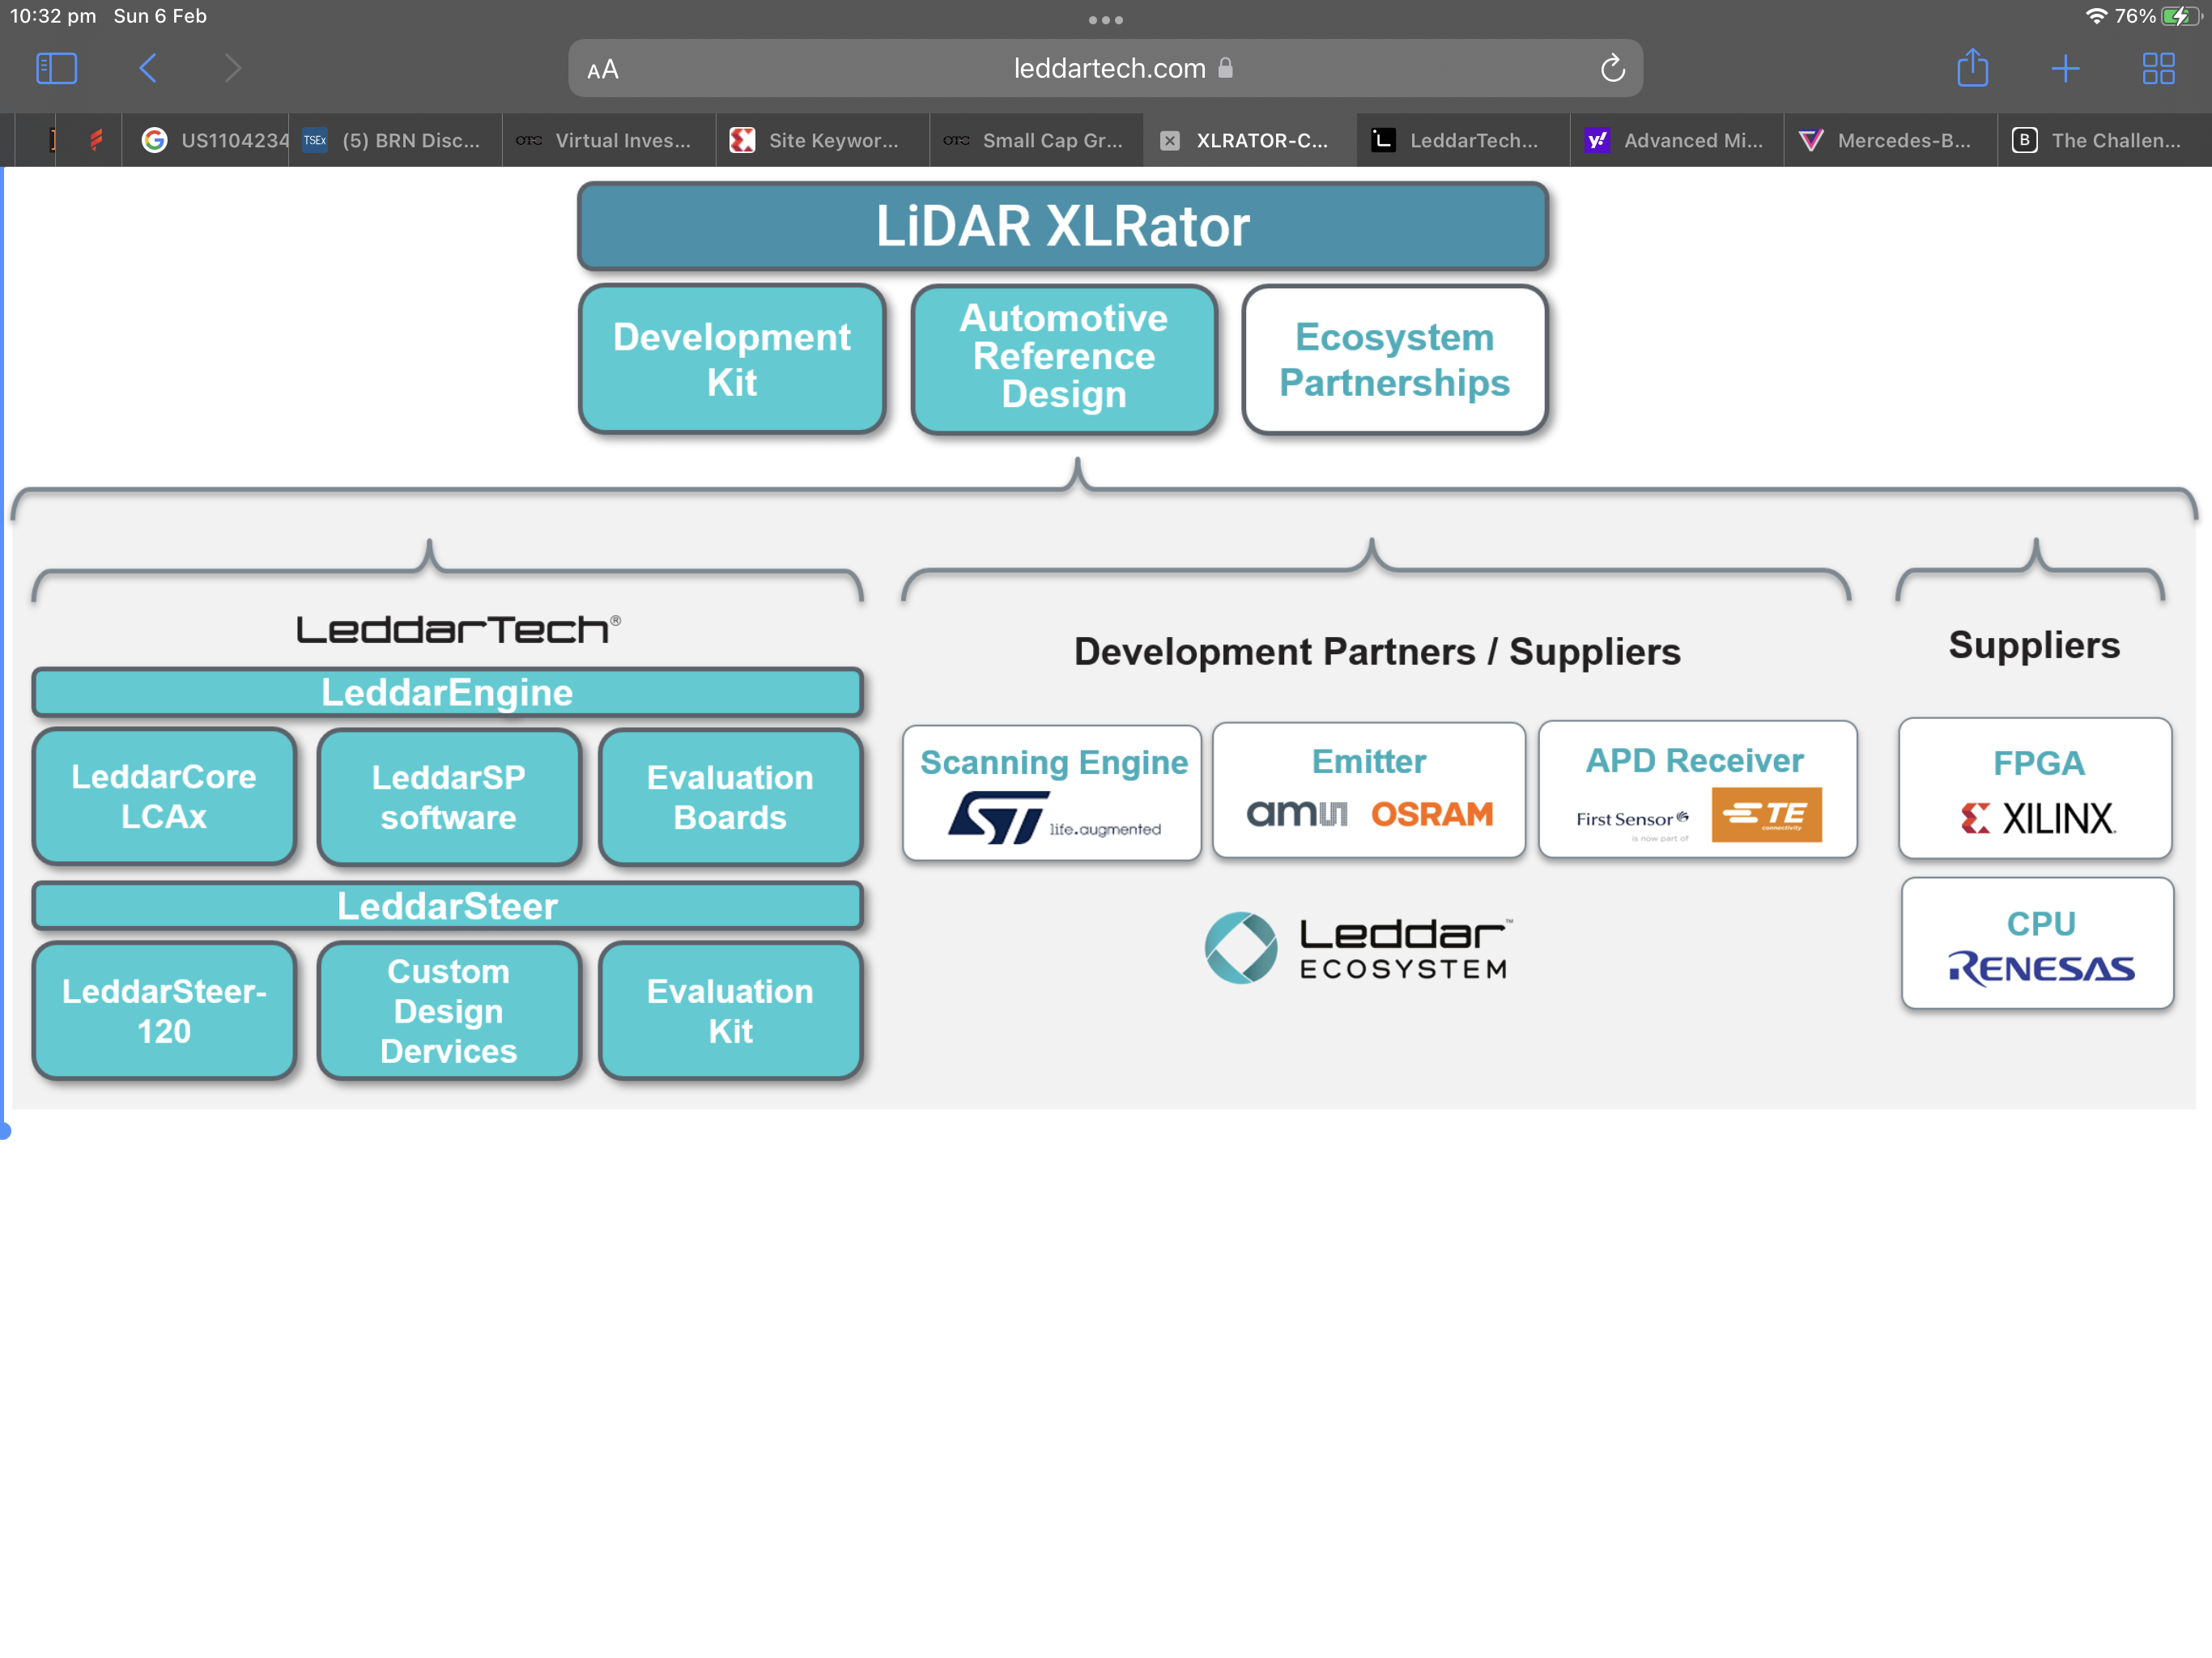Click the Leddar Ecosystem logo
2212x1658 pixels.
[x=1358, y=947]
